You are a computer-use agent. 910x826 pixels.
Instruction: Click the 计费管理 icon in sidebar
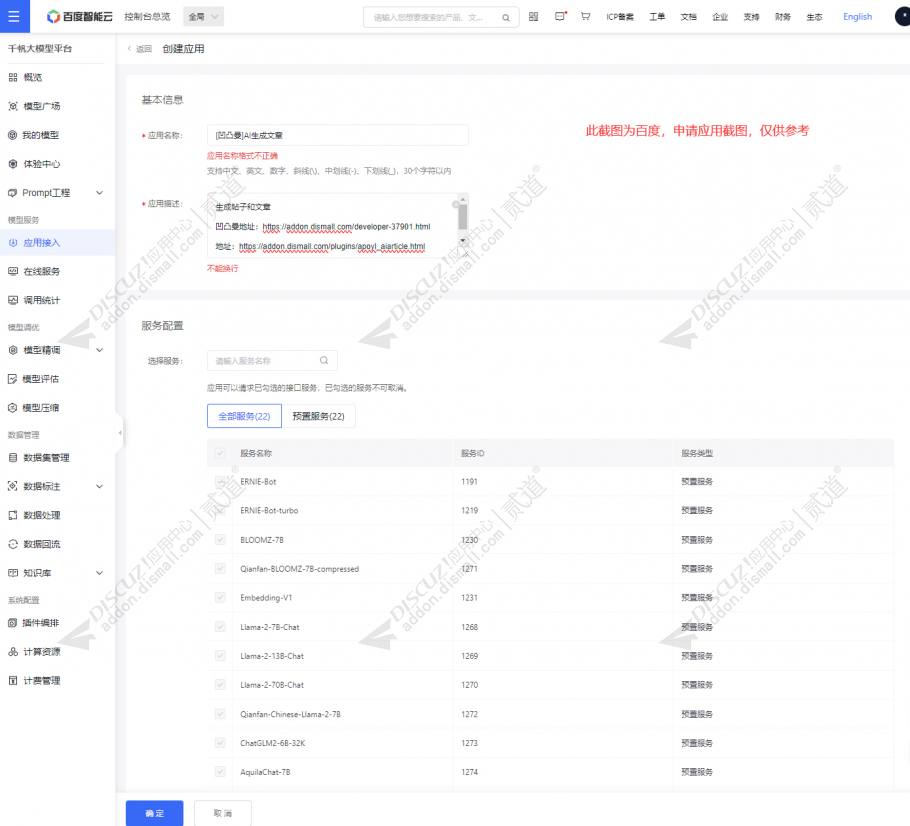click(13, 681)
